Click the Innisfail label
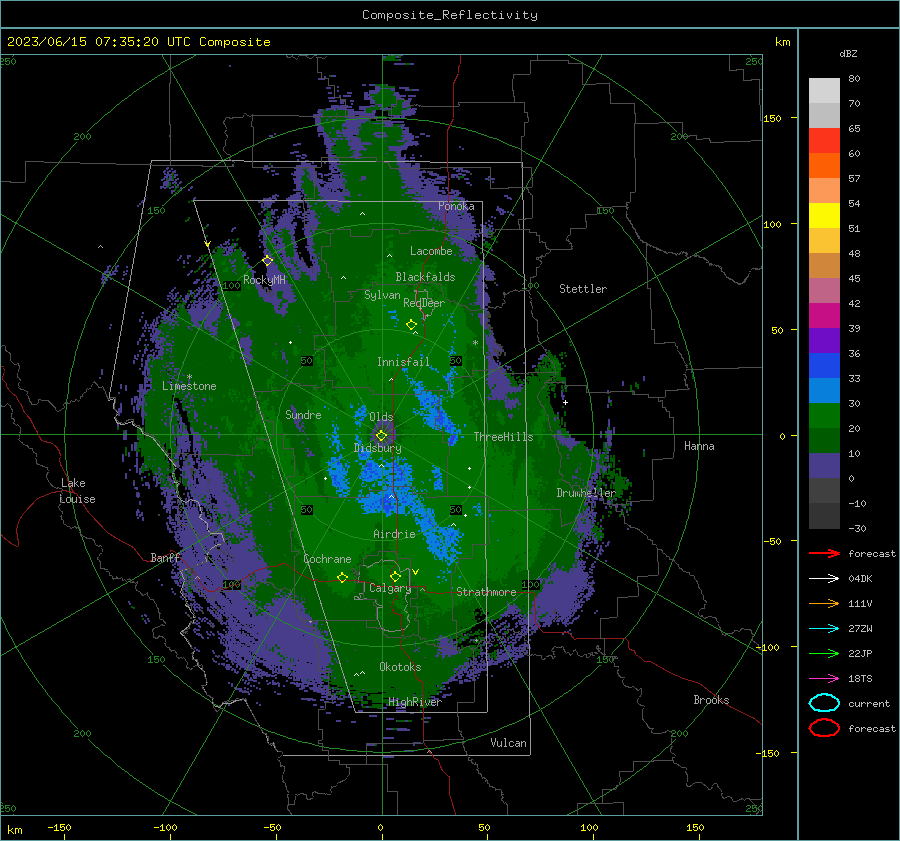The height and width of the screenshot is (841, 900). tap(403, 362)
